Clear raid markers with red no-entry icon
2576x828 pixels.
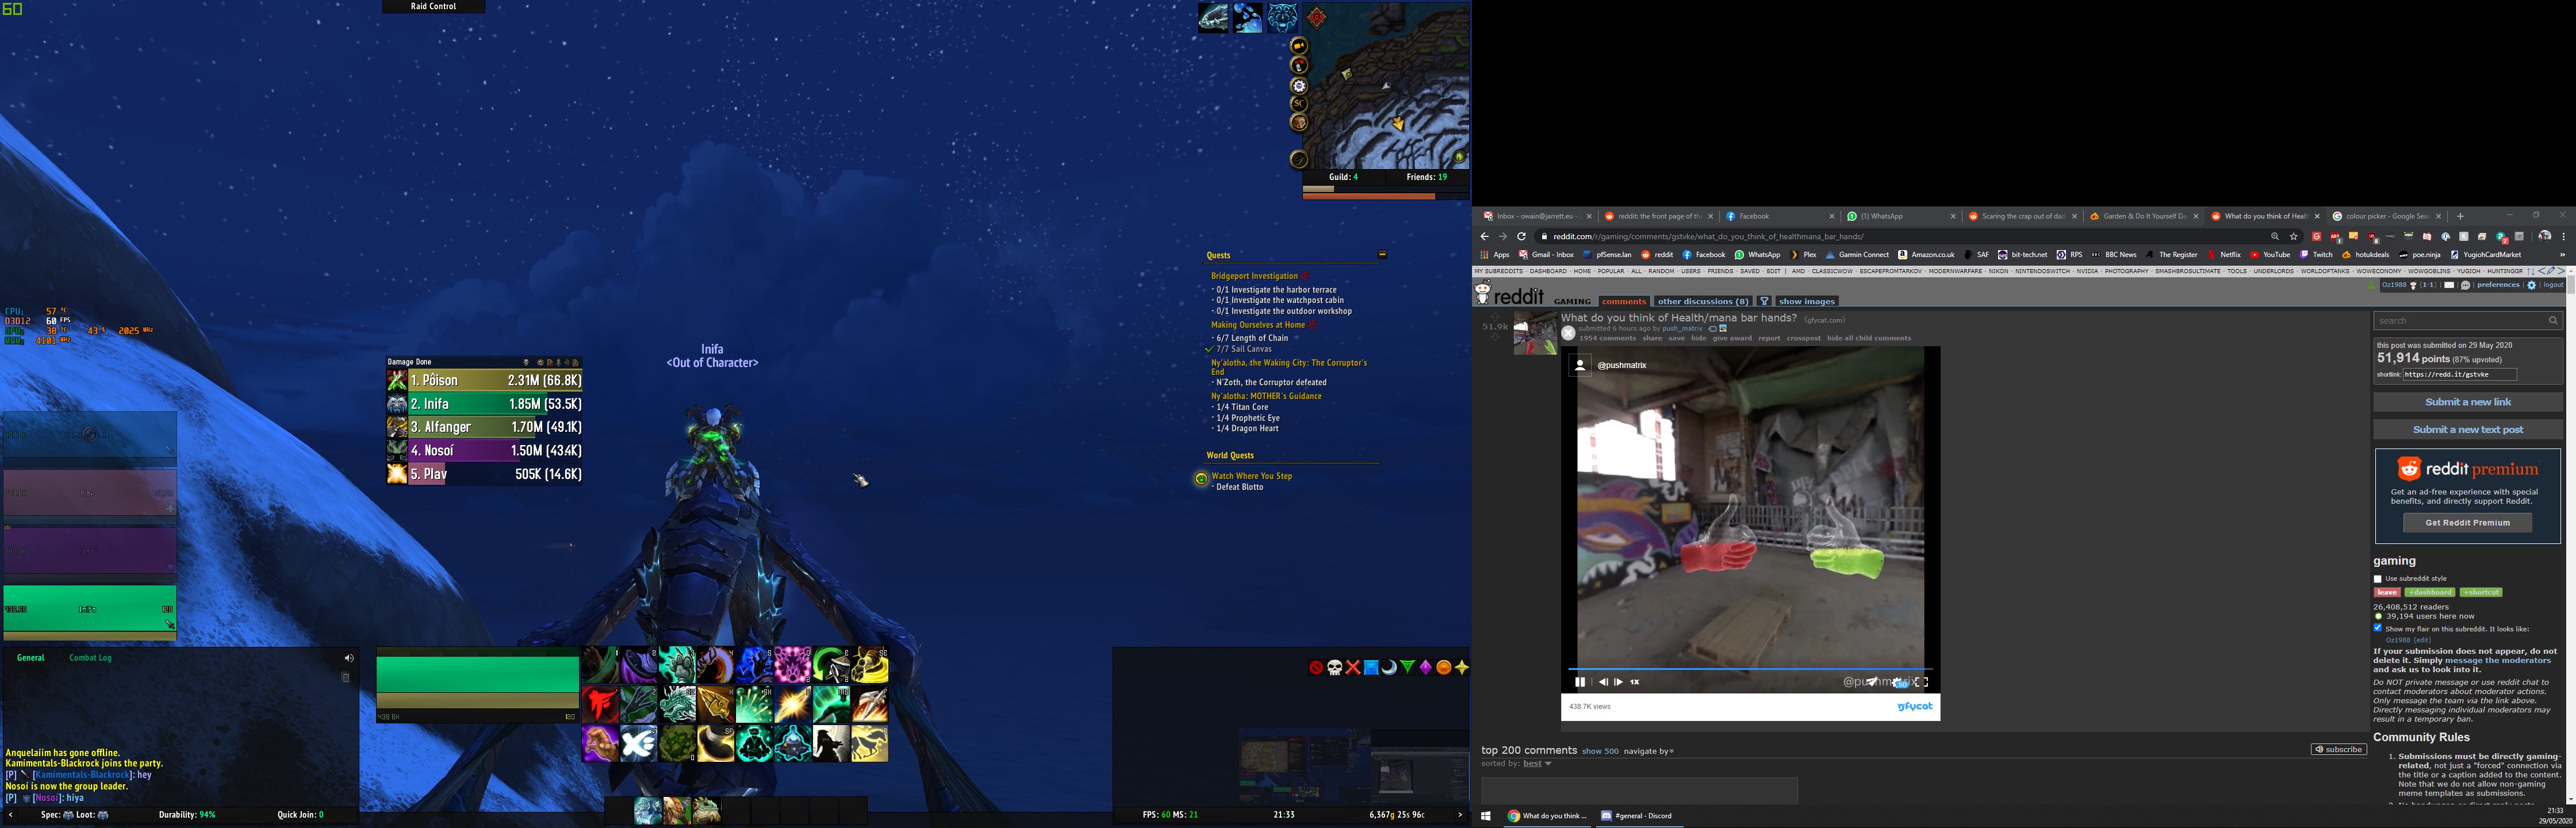tap(1317, 667)
